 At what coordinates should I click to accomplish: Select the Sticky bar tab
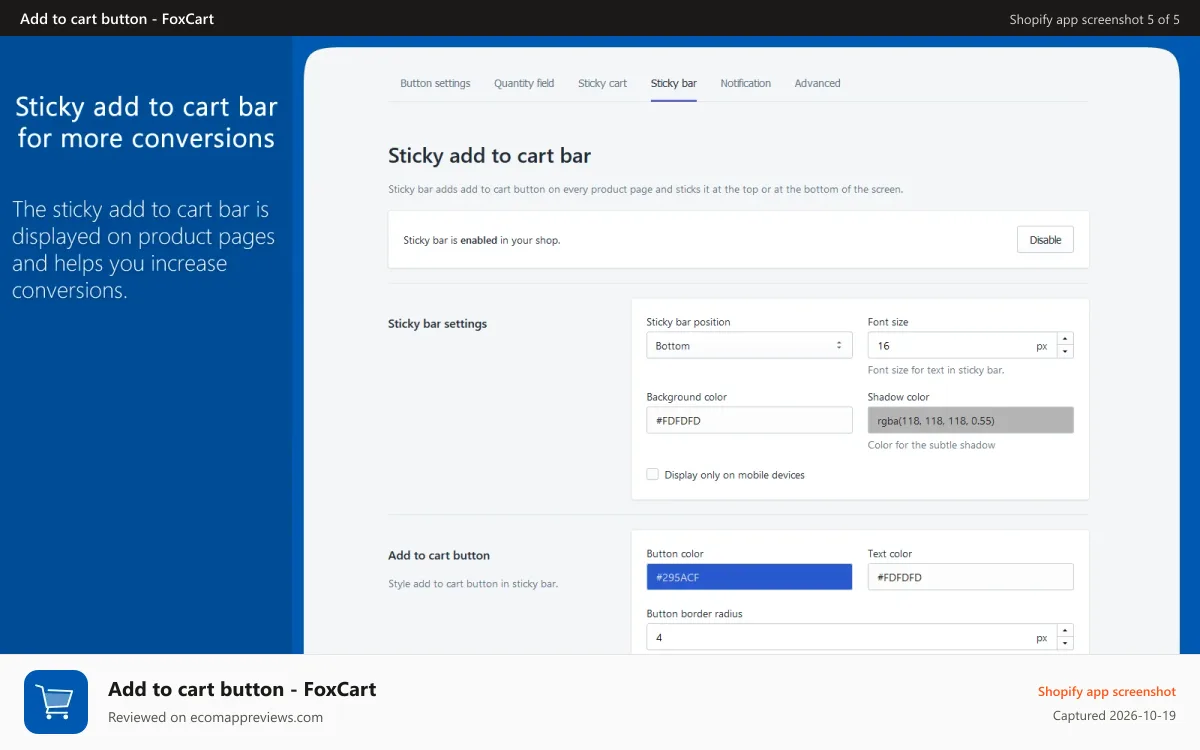coord(674,83)
